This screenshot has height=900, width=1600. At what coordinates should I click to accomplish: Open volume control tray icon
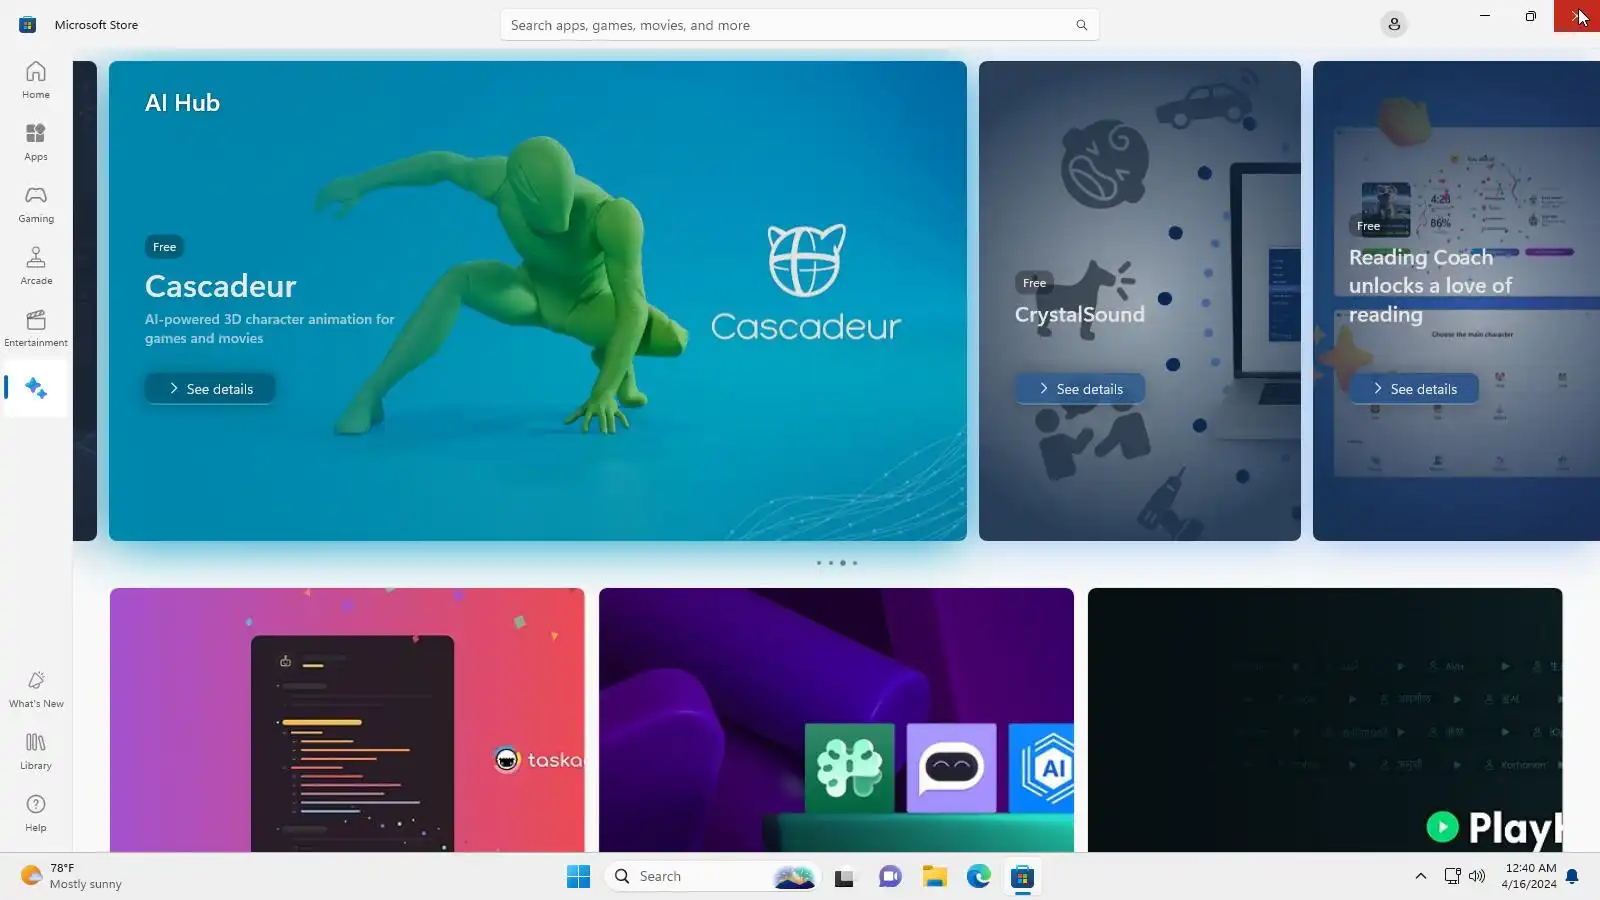pos(1477,876)
